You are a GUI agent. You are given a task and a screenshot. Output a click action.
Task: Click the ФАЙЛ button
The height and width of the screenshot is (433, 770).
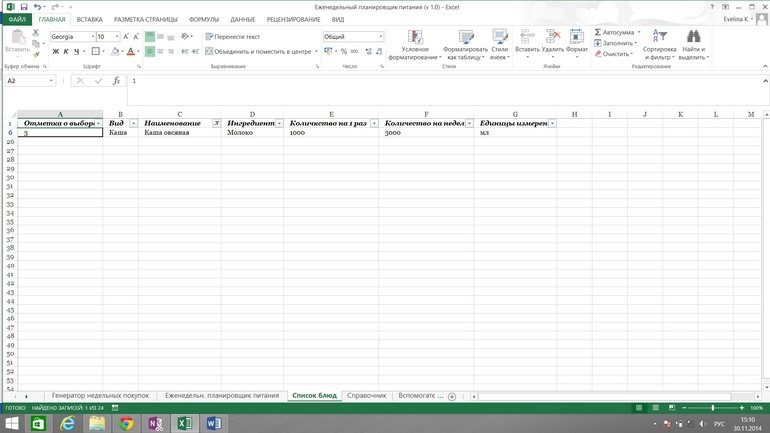[x=17, y=19]
